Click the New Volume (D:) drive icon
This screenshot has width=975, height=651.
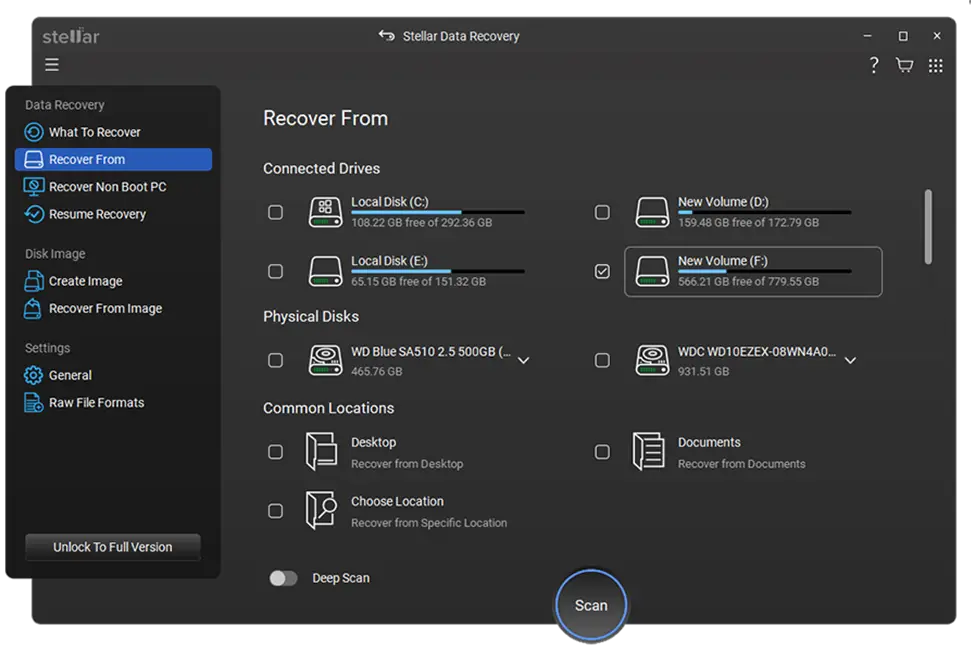tap(652, 212)
